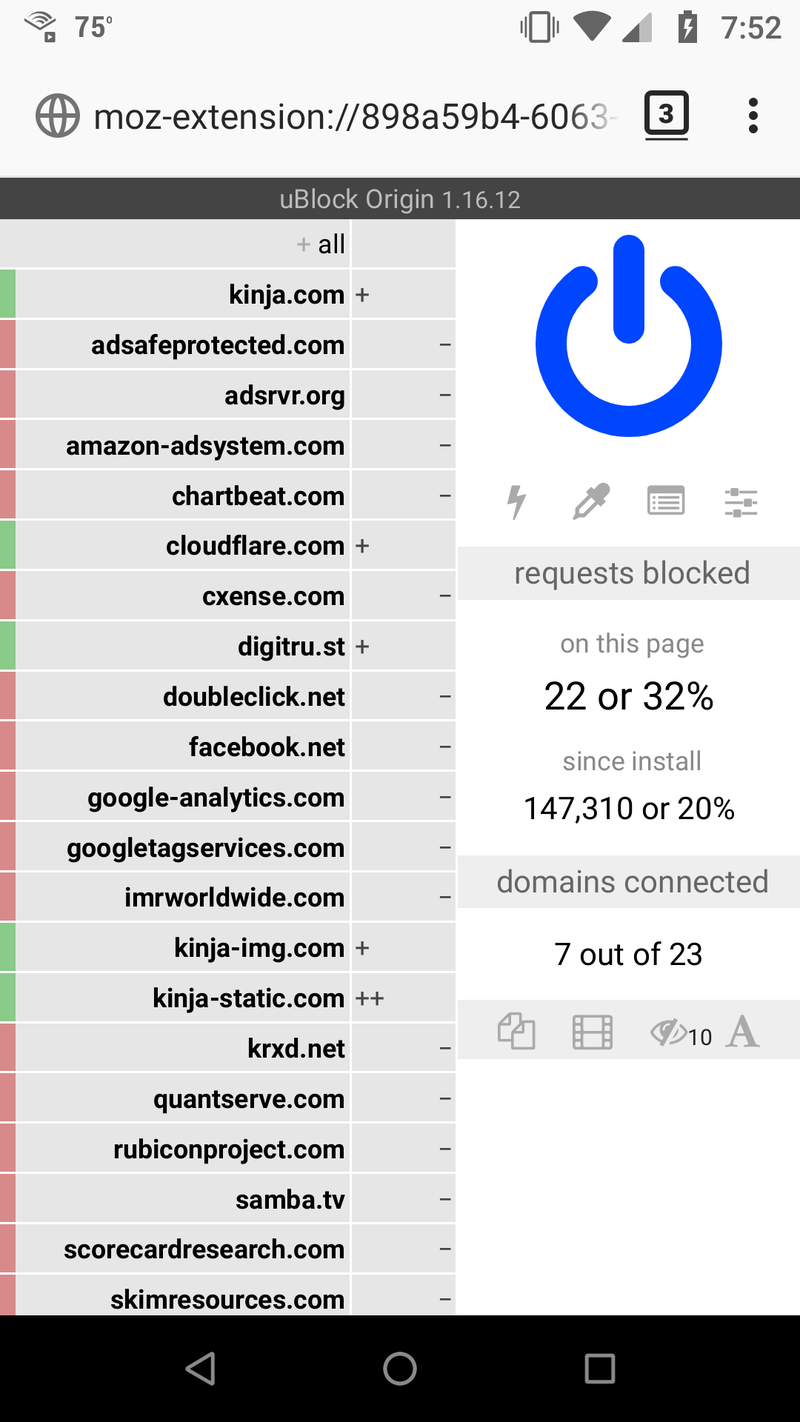Open the tabs counter showing 3
This screenshot has width=800, height=1422.
[666, 116]
